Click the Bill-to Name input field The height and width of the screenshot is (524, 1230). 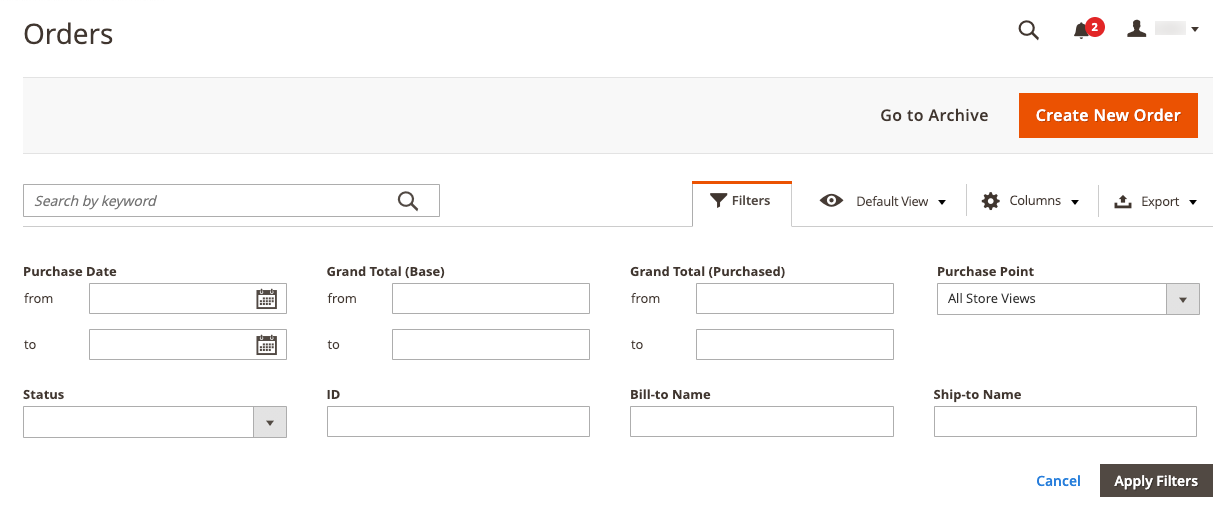point(761,422)
